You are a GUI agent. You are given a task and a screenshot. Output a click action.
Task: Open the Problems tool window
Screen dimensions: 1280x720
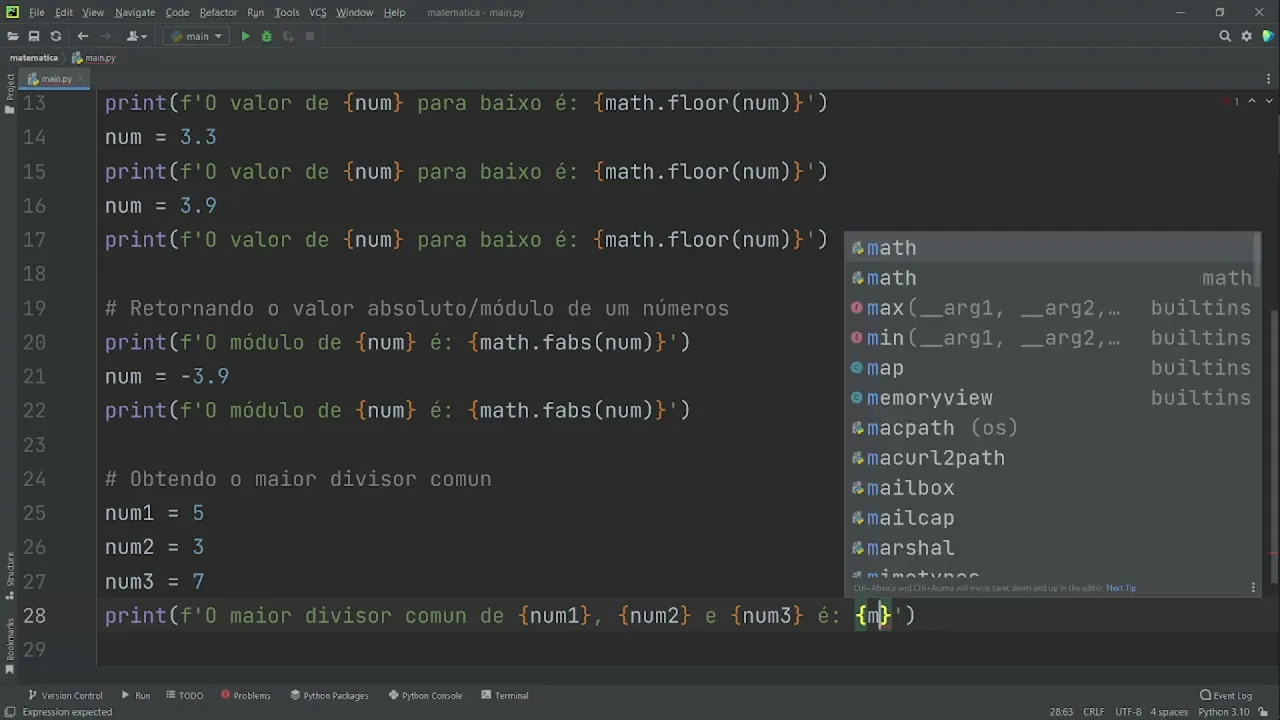[x=246, y=695]
